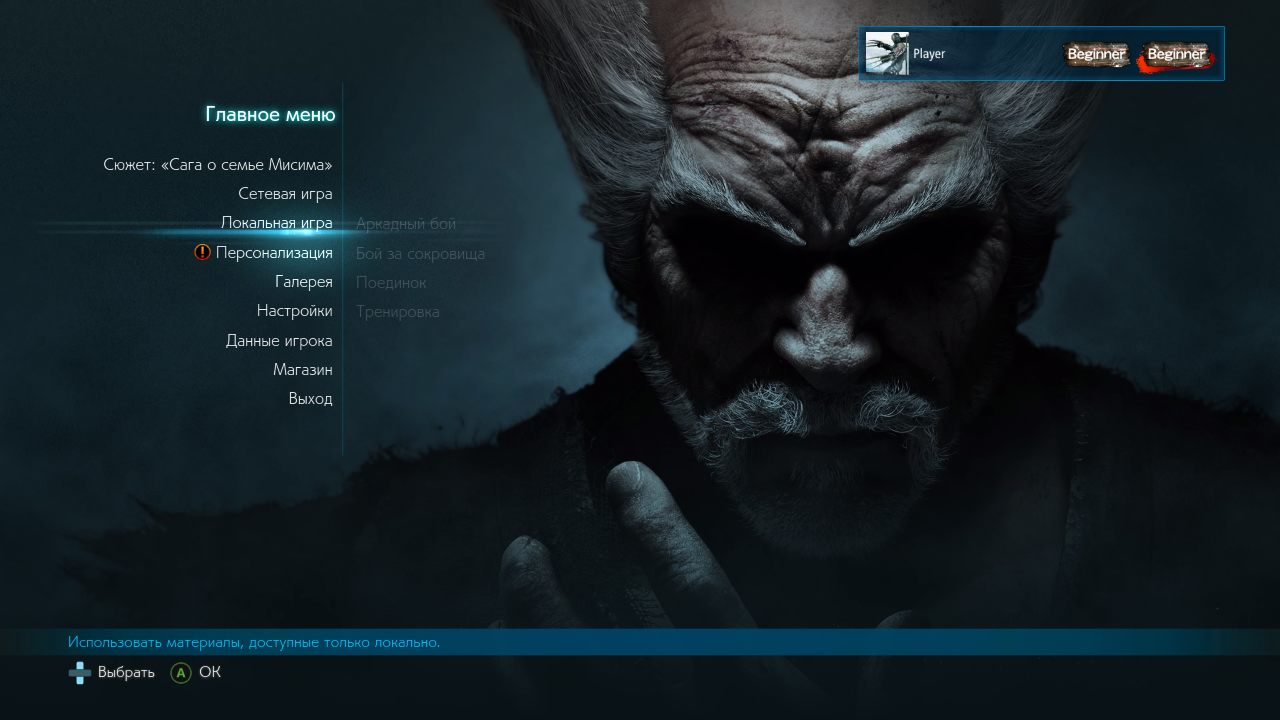Click the player avatar picture
This screenshot has width=1280, height=720.
pyautogui.click(x=887, y=54)
